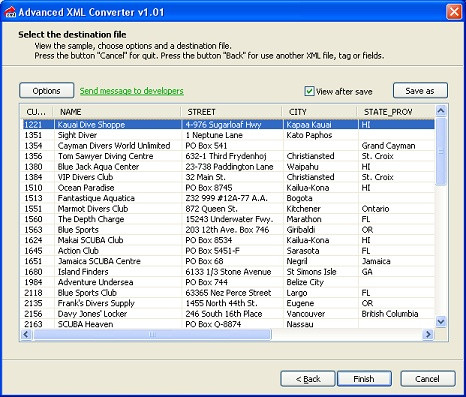Viewport: 466px width, 397px height.
Task: Click the horizontal scrollbar left arrow
Action: pyautogui.click(x=26, y=334)
